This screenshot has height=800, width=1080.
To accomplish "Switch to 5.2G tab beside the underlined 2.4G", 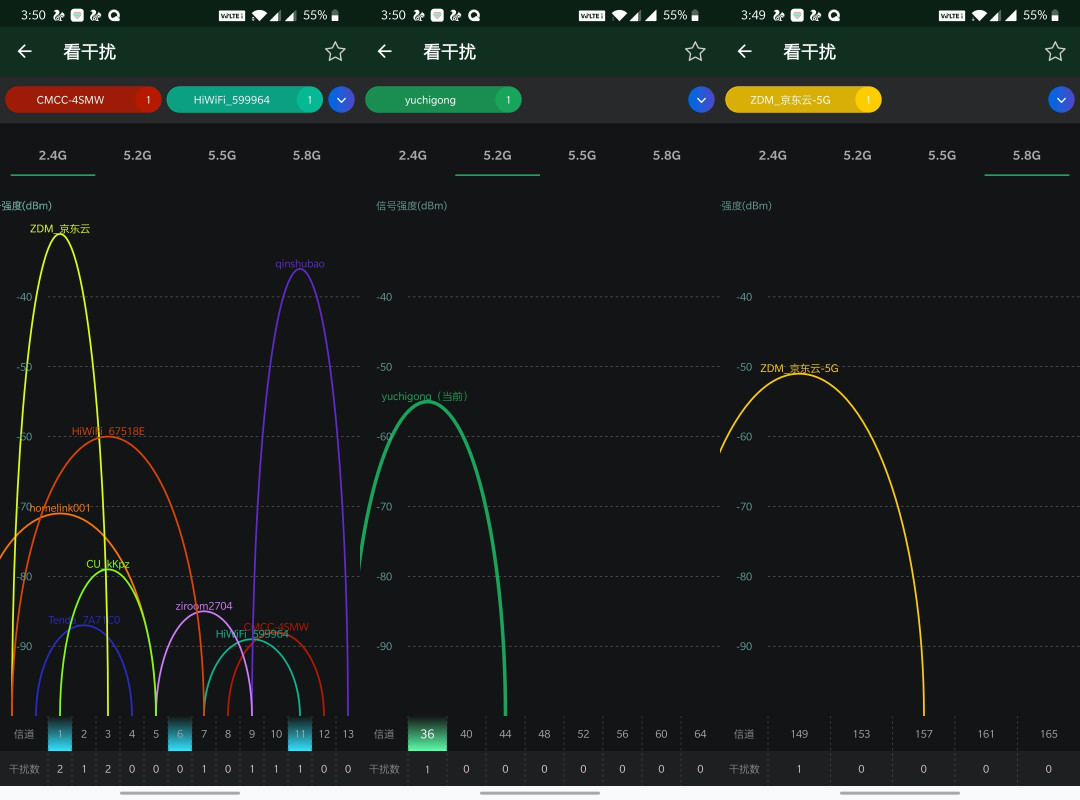I will [137, 156].
